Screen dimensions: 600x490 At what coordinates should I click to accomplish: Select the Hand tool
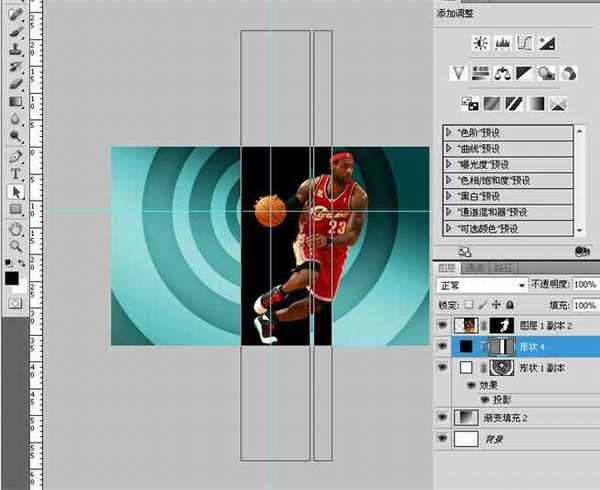16,227
